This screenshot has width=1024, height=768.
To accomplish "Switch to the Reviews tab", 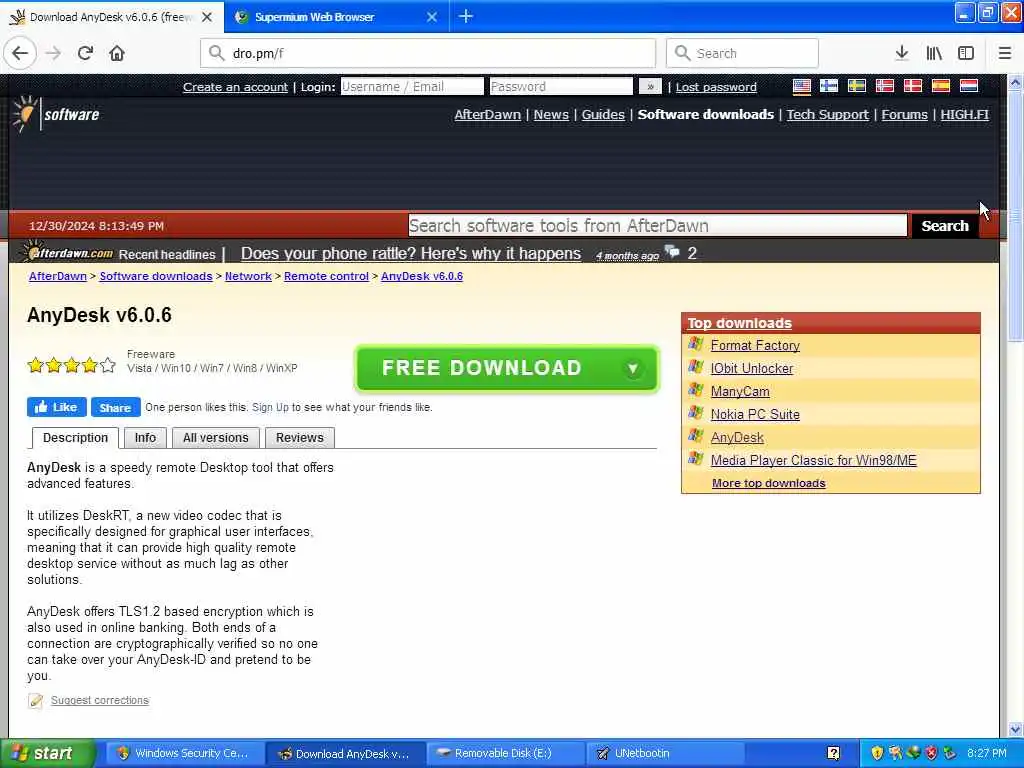I will pyautogui.click(x=300, y=438).
